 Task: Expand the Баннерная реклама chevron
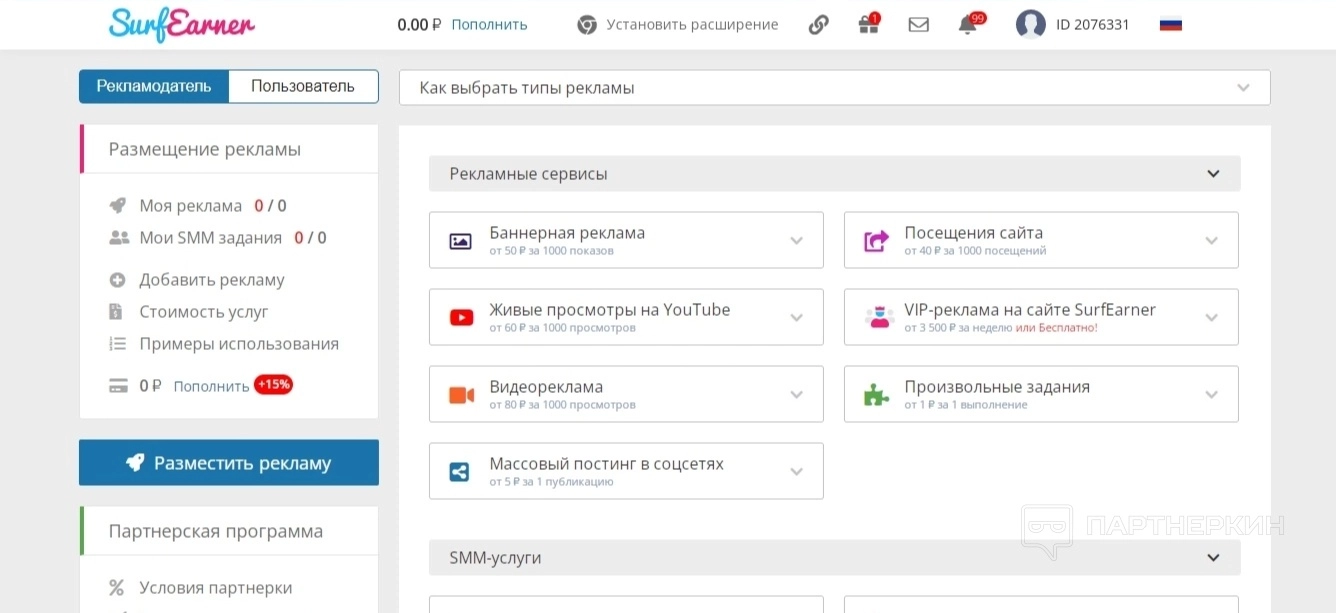[796, 241]
